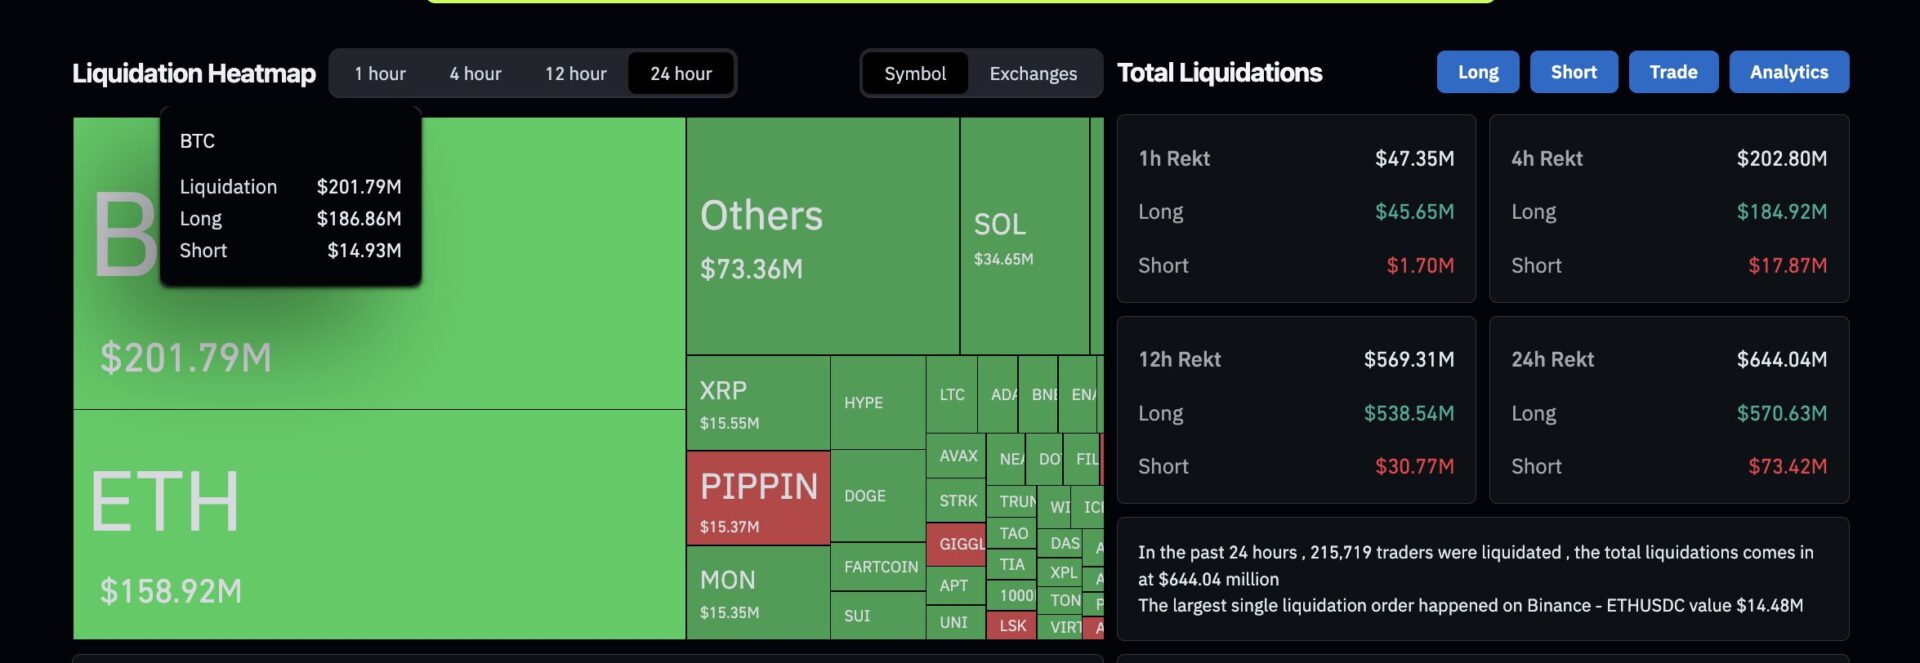Switch heatmap to 1 hour timeframe

pyautogui.click(x=380, y=73)
